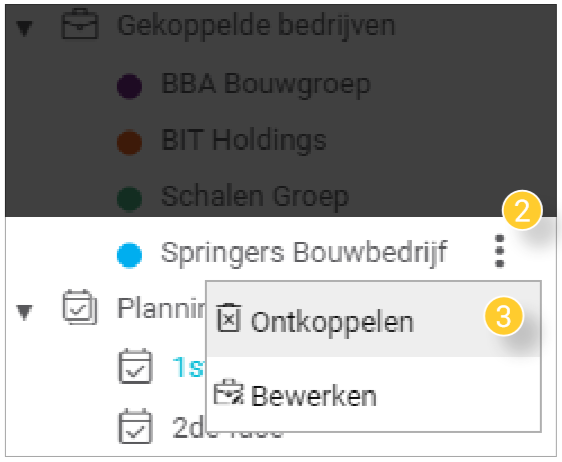
Task: Click the yellow step 3 badge
Action: point(504,316)
